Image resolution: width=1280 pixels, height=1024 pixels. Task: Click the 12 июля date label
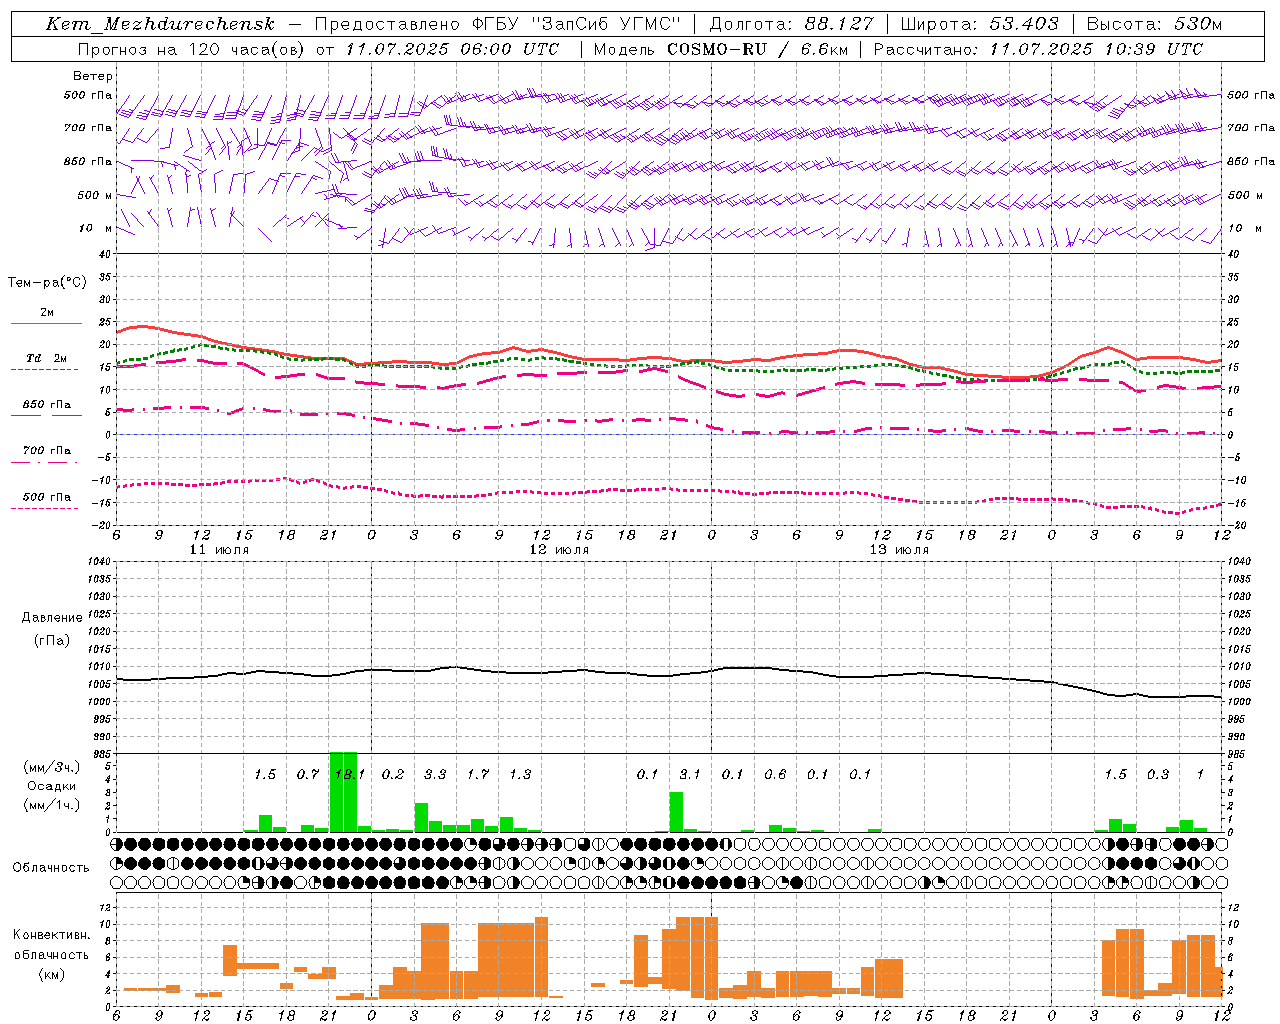pyautogui.click(x=559, y=550)
